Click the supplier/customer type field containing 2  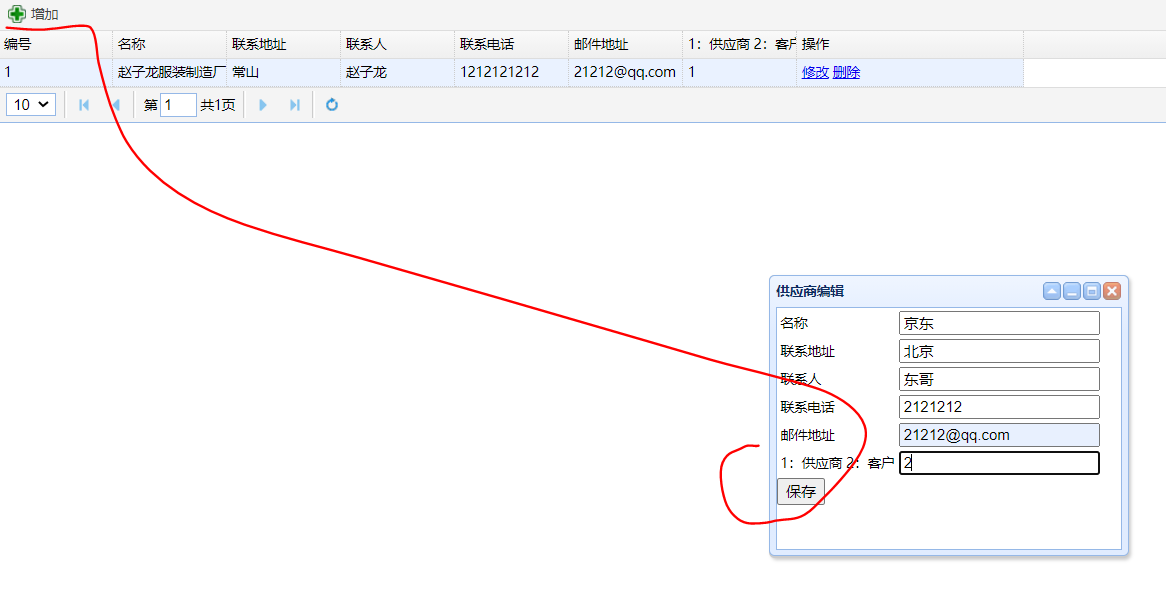tap(999, 463)
